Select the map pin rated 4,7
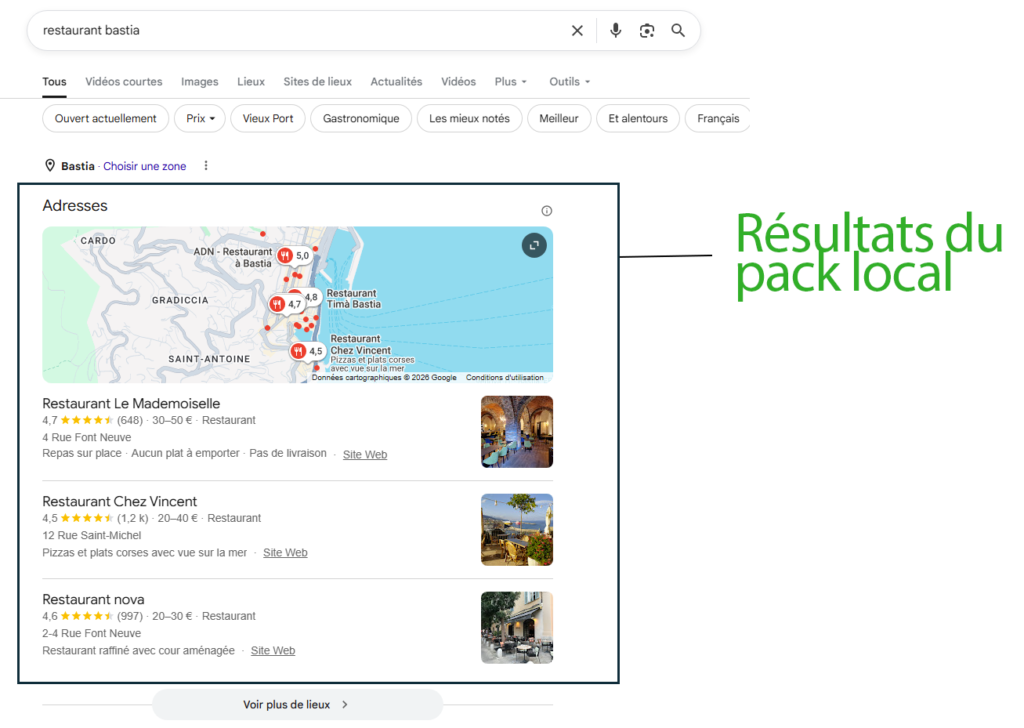This screenshot has height=728, width=1024. [286, 304]
